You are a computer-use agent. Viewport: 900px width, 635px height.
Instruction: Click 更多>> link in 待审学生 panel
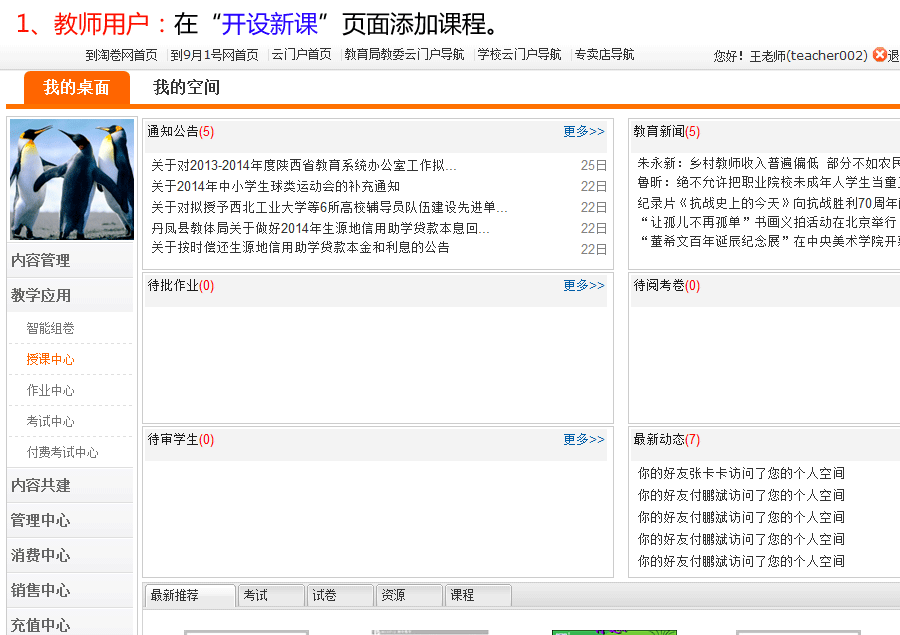pyautogui.click(x=583, y=439)
